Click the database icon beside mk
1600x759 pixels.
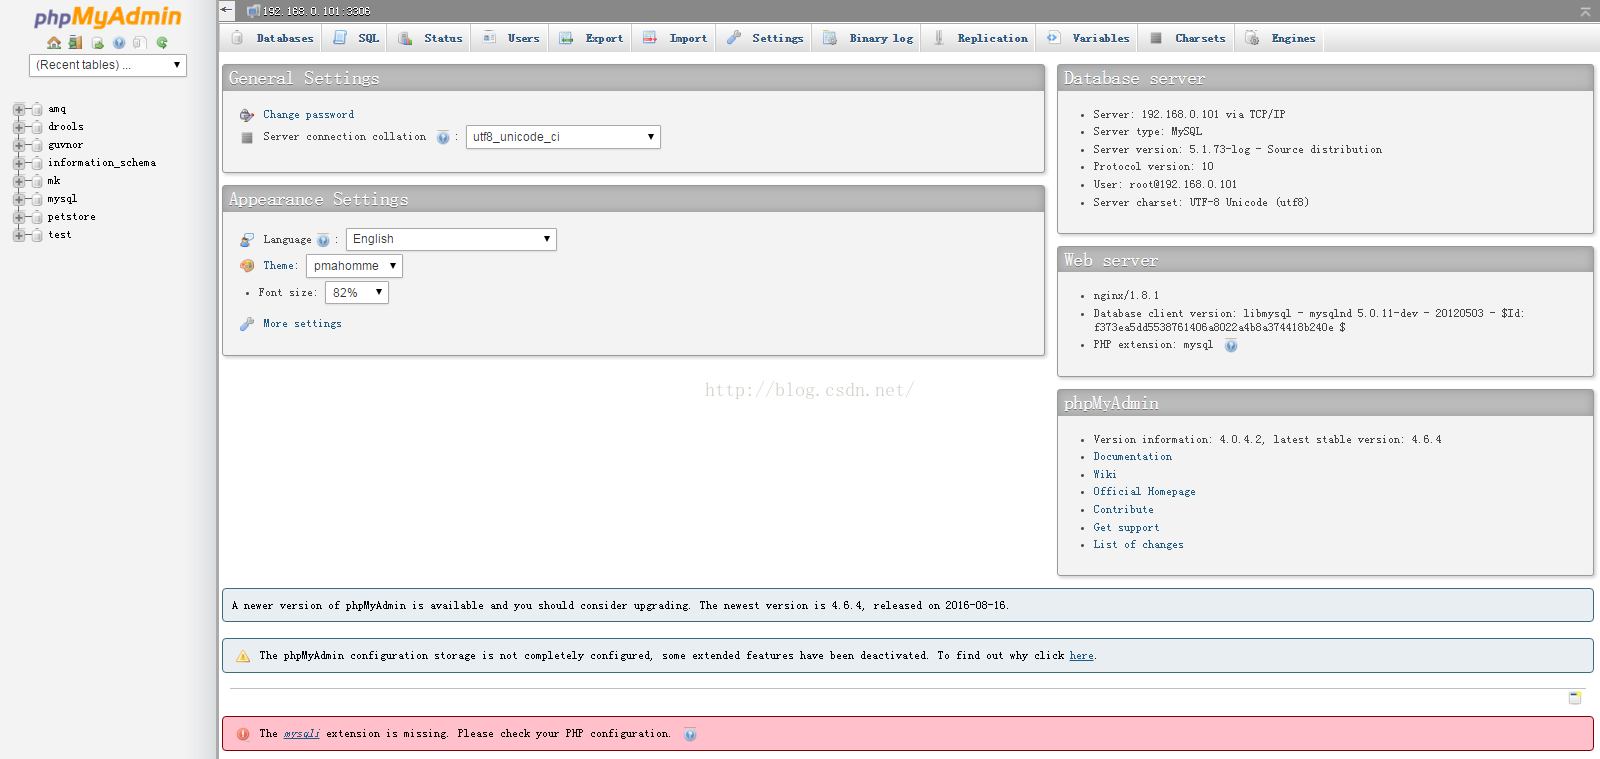pos(37,181)
